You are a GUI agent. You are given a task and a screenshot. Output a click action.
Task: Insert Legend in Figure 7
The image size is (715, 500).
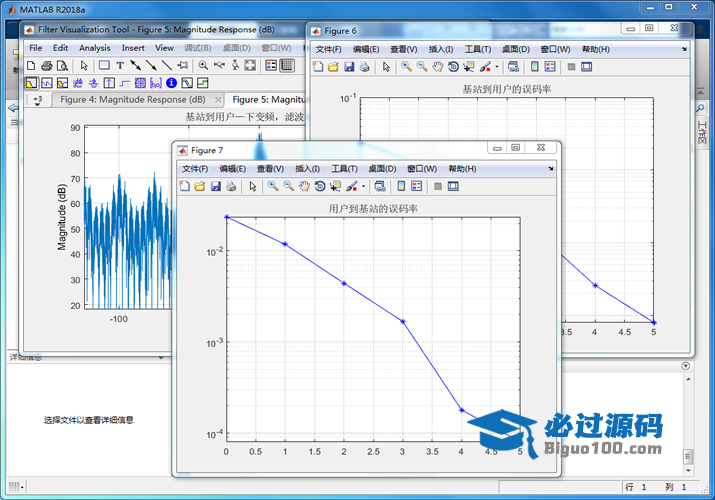coord(416,186)
